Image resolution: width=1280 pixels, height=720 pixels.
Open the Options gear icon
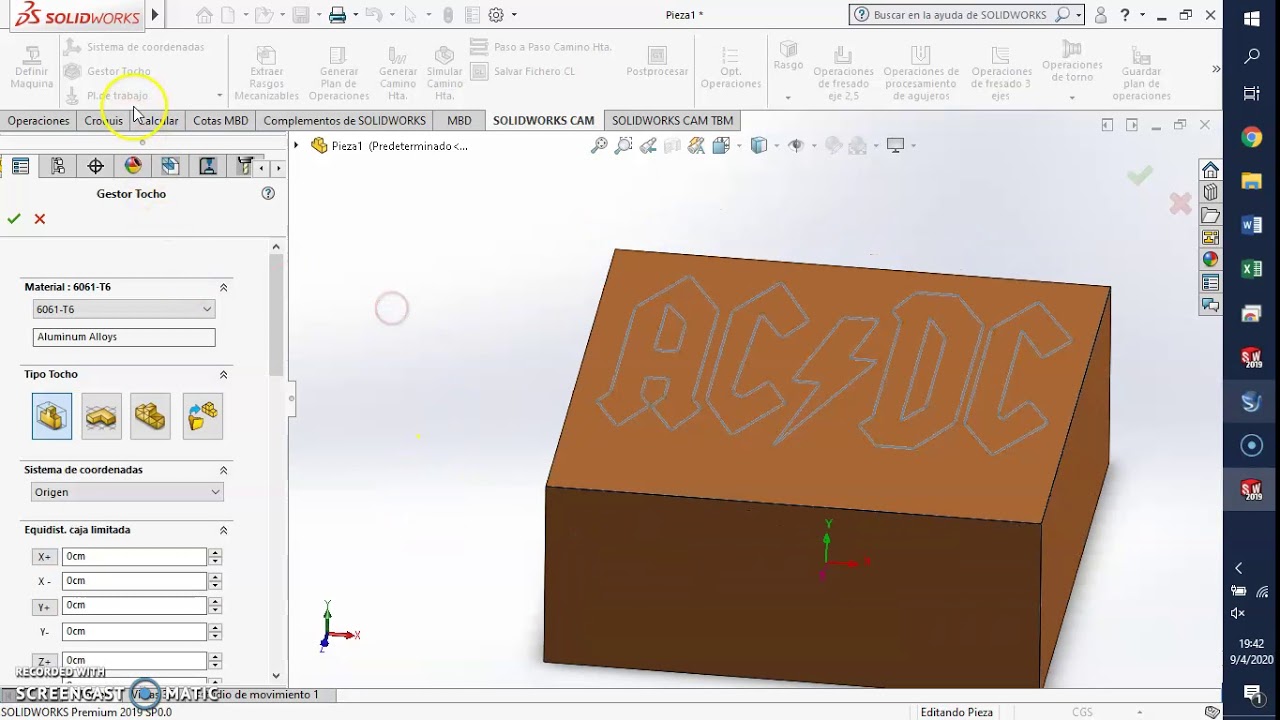[x=496, y=15]
